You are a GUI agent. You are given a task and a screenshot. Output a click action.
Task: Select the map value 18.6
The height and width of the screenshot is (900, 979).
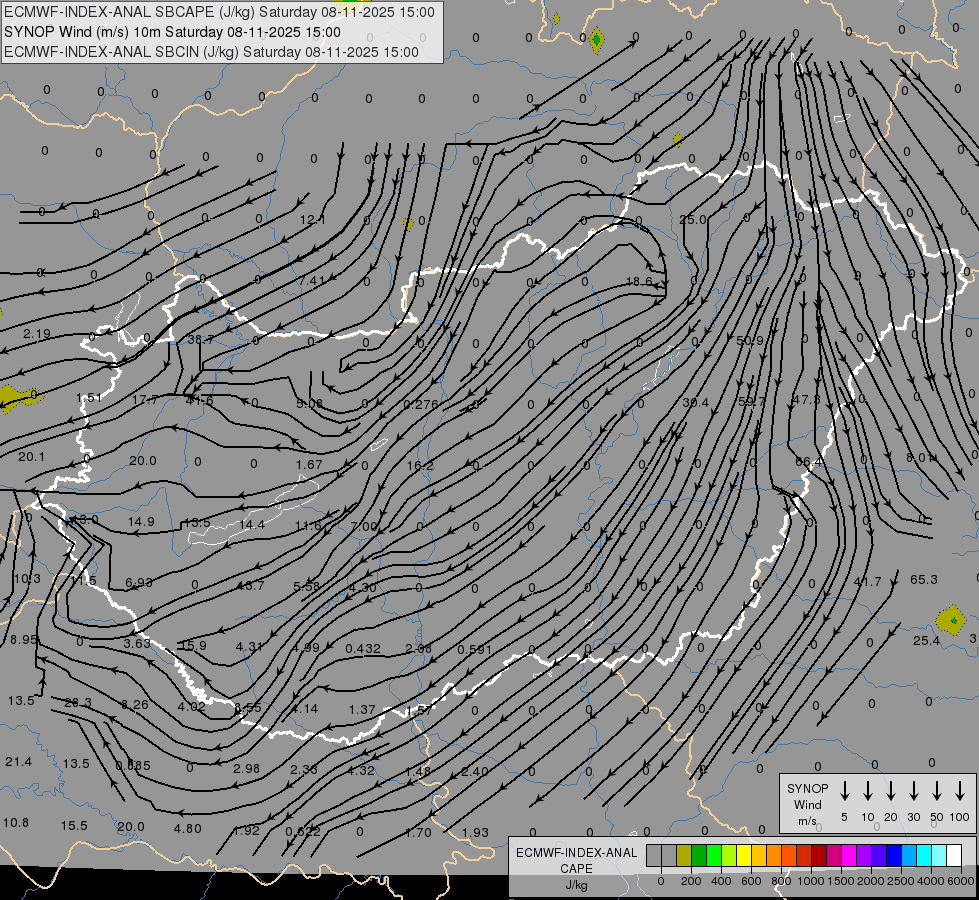click(639, 282)
